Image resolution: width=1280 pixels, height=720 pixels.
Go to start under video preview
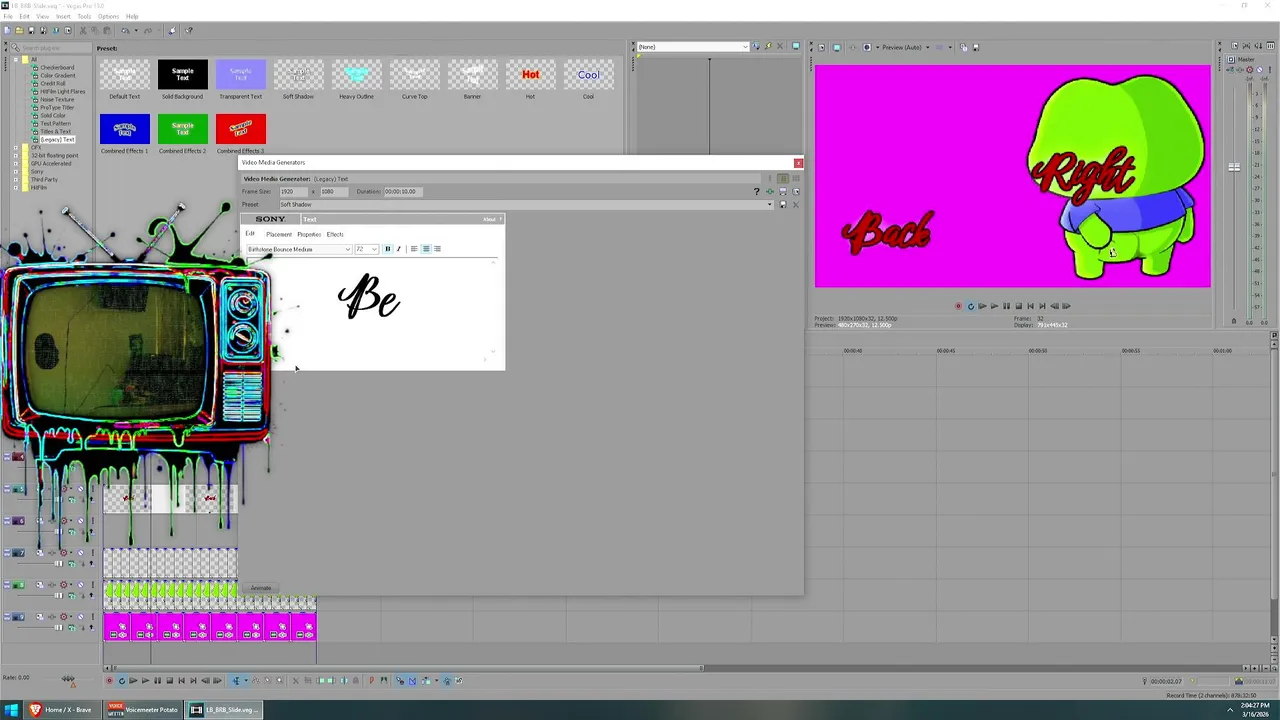tap(1030, 306)
